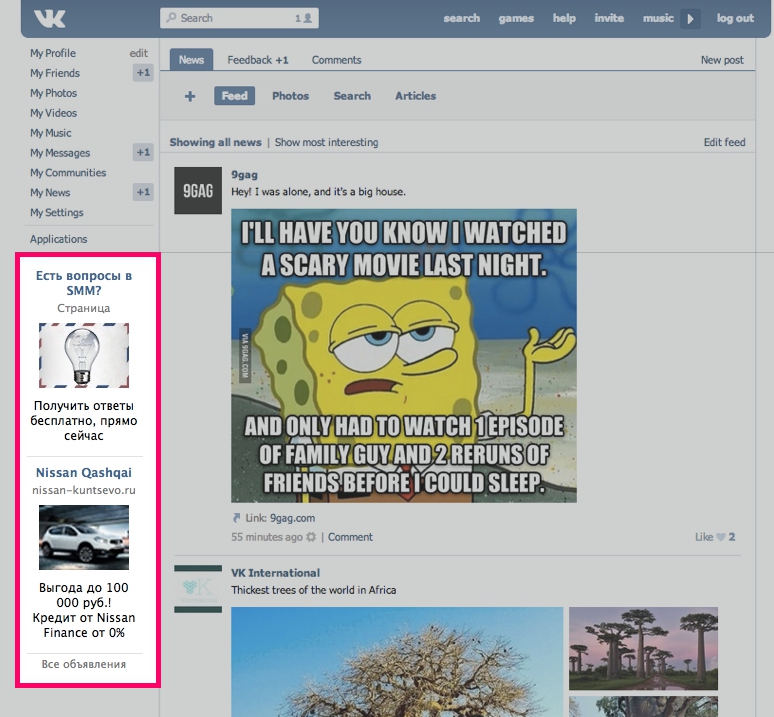Click the music play button in the header
774x717 pixels.
(690, 19)
